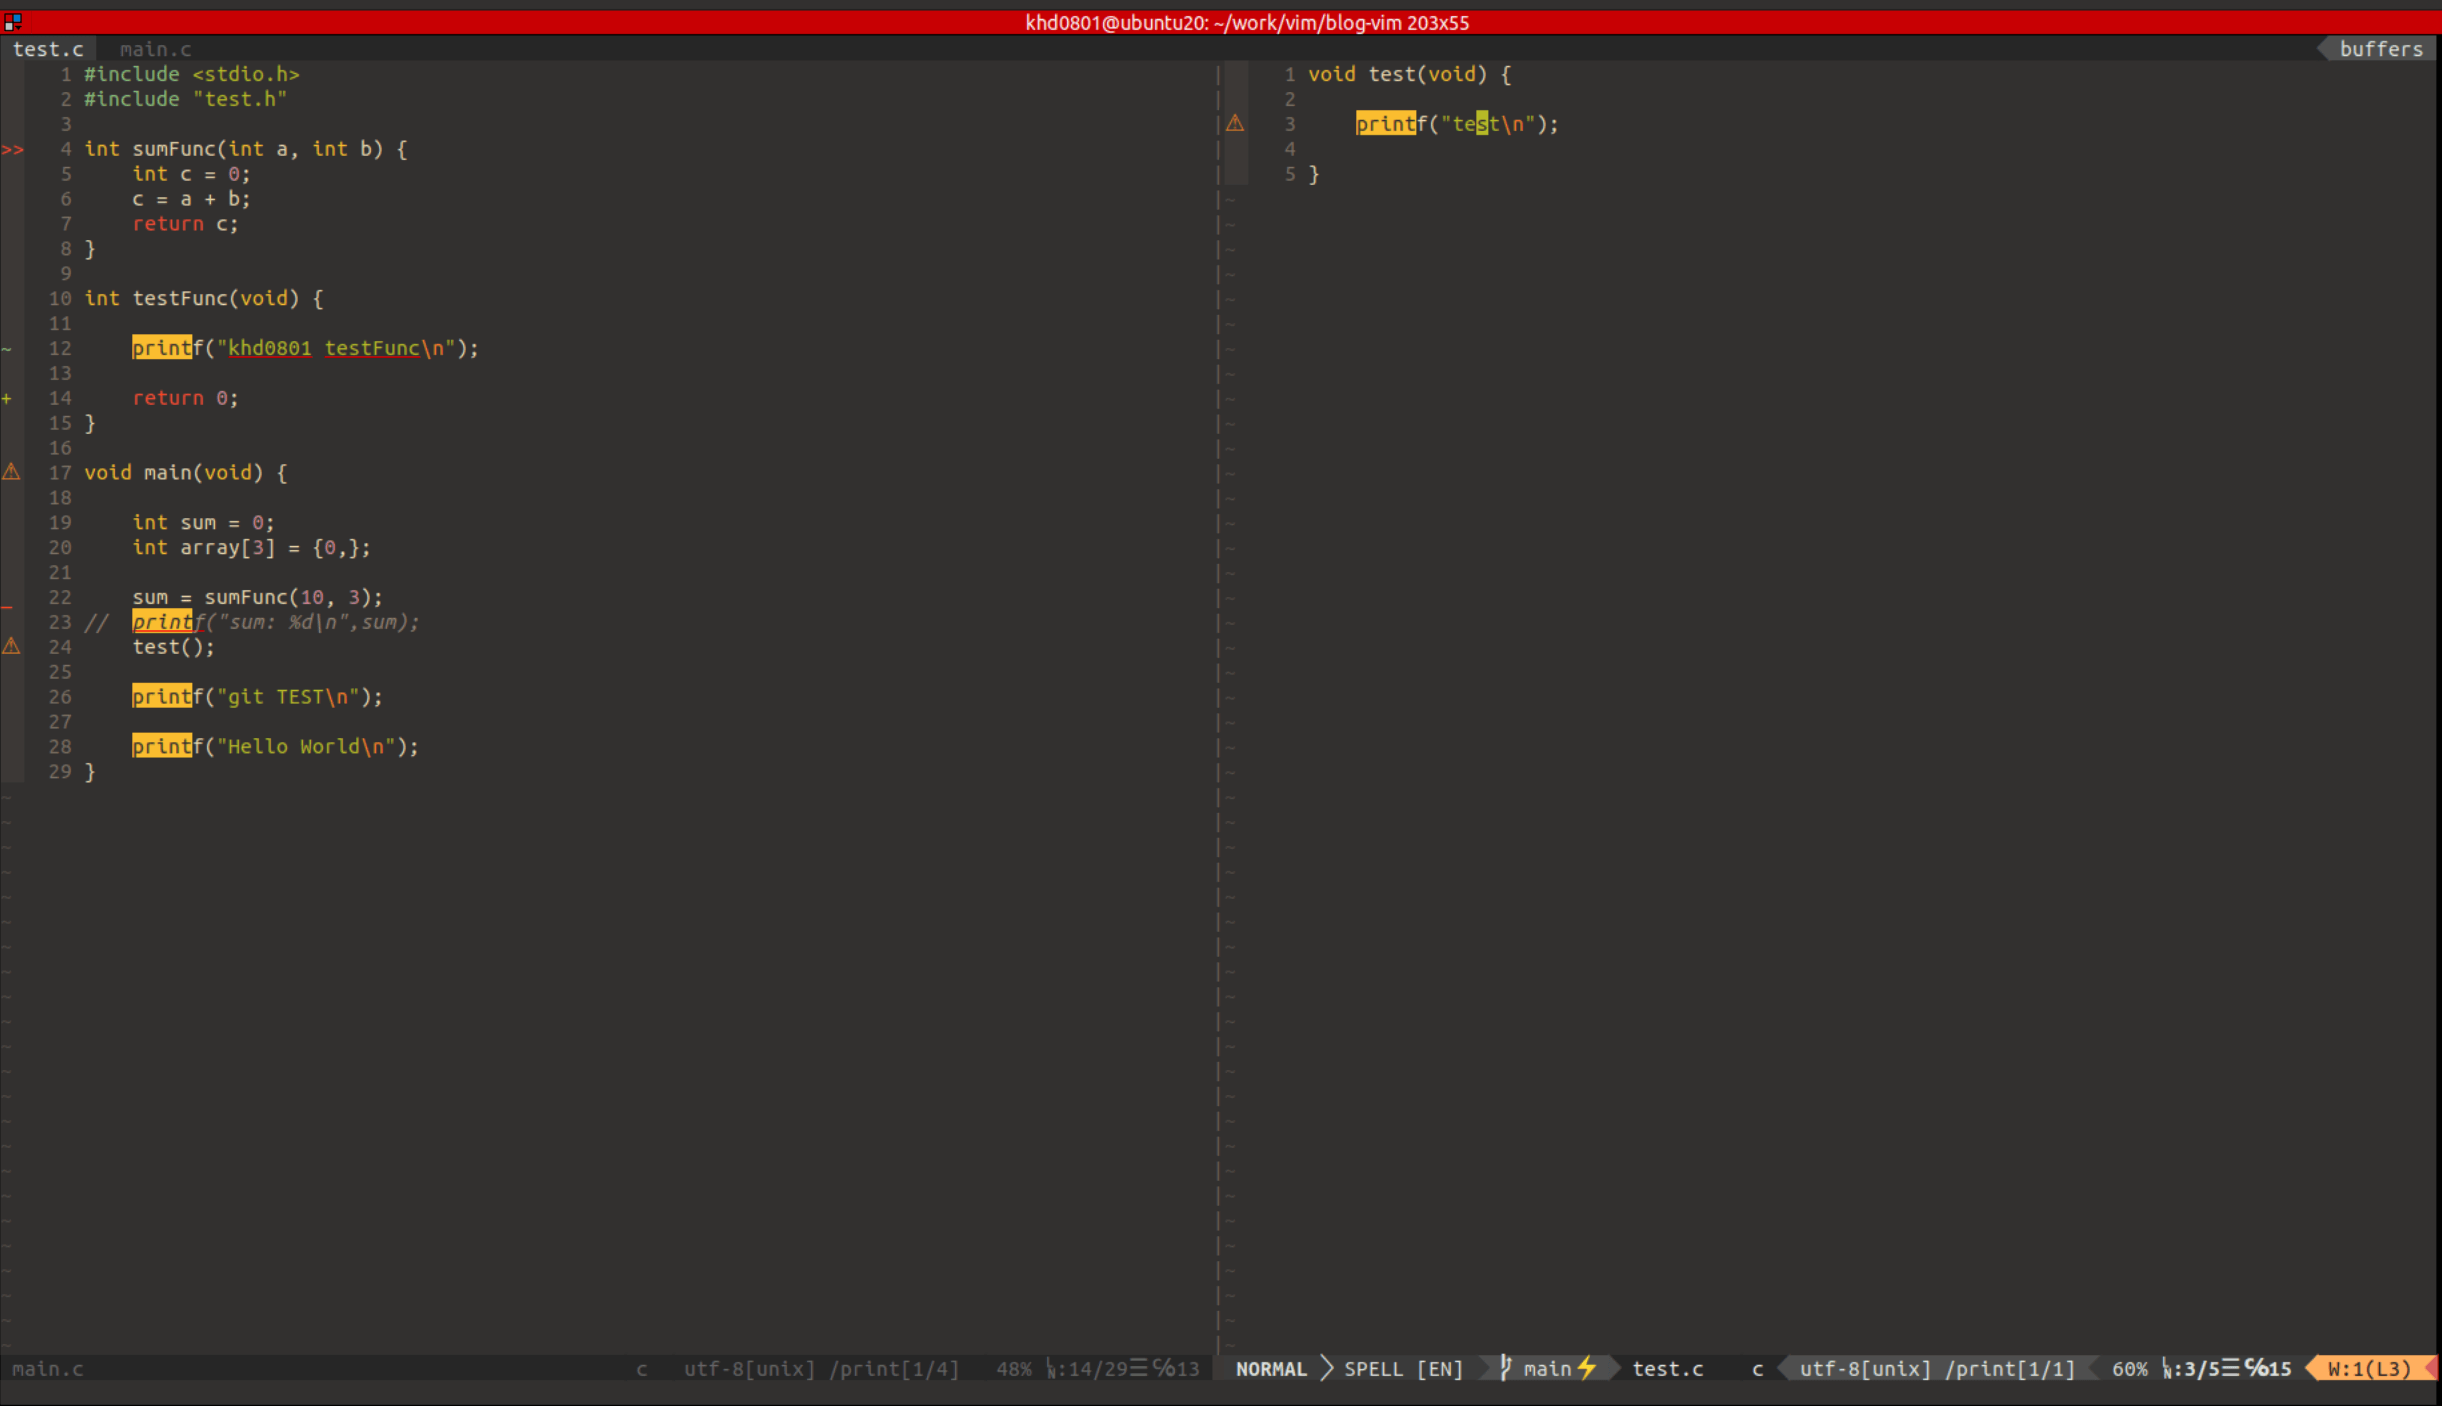Image resolution: width=2442 pixels, height=1406 pixels.
Task: Click the warning icon in the right pane gutter
Action: click(1235, 124)
